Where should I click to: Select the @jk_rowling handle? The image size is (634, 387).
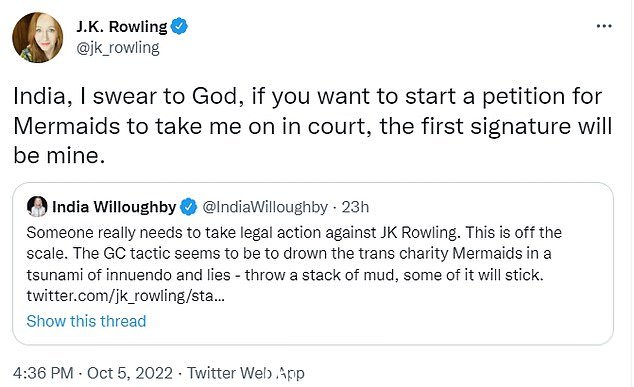click(118, 48)
